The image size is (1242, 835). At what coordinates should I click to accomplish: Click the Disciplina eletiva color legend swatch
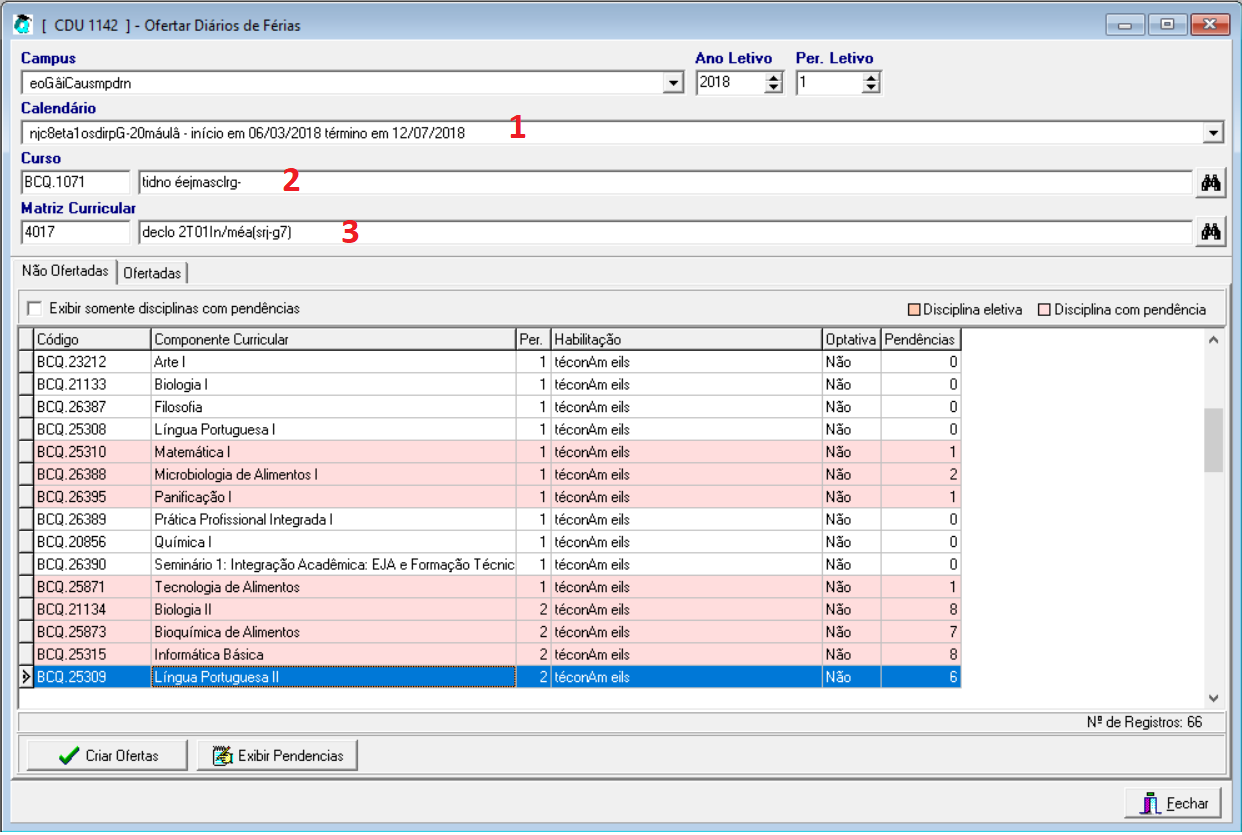[914, 310]
